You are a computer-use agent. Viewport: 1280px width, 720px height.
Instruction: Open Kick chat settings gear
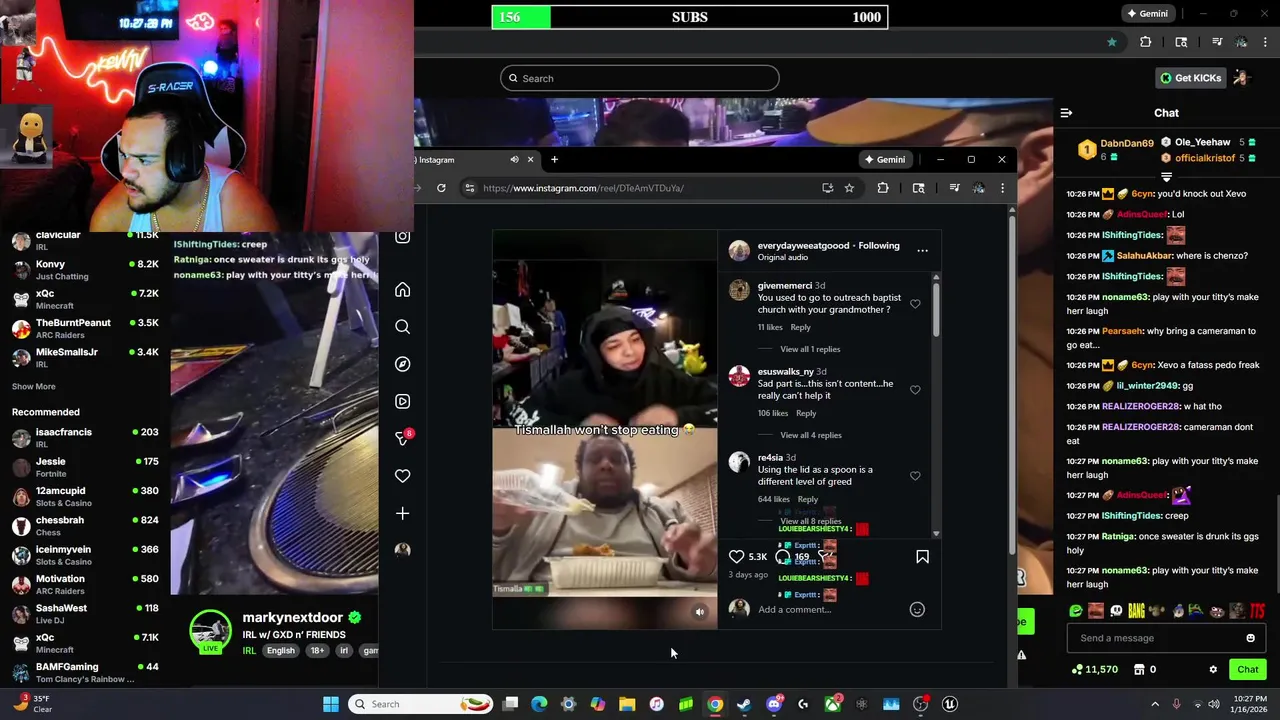tap(1213, 669)
